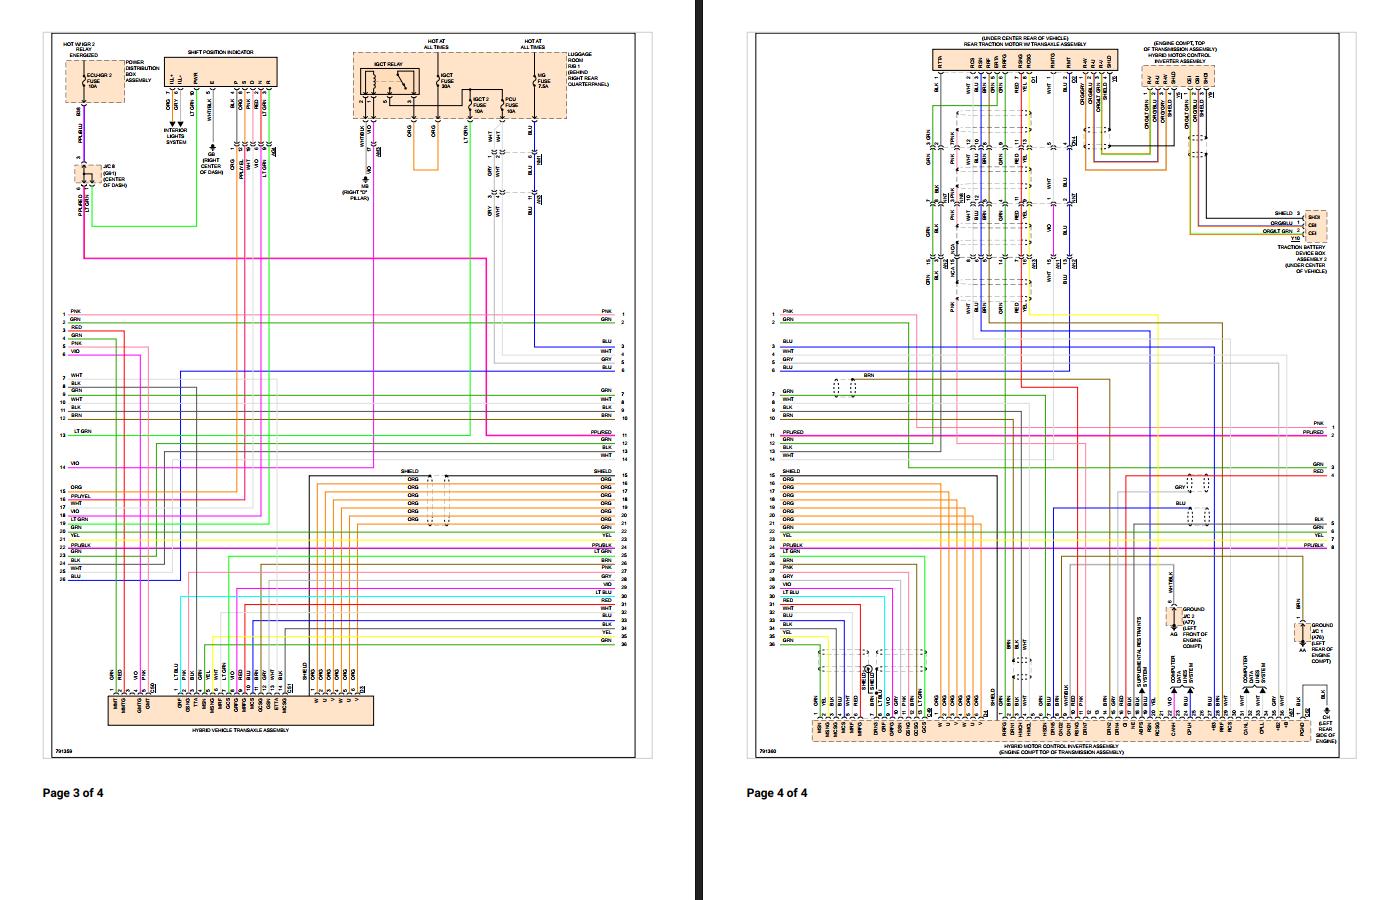Click ground symbol G8 at right center of dash

(x=212, y=148)
